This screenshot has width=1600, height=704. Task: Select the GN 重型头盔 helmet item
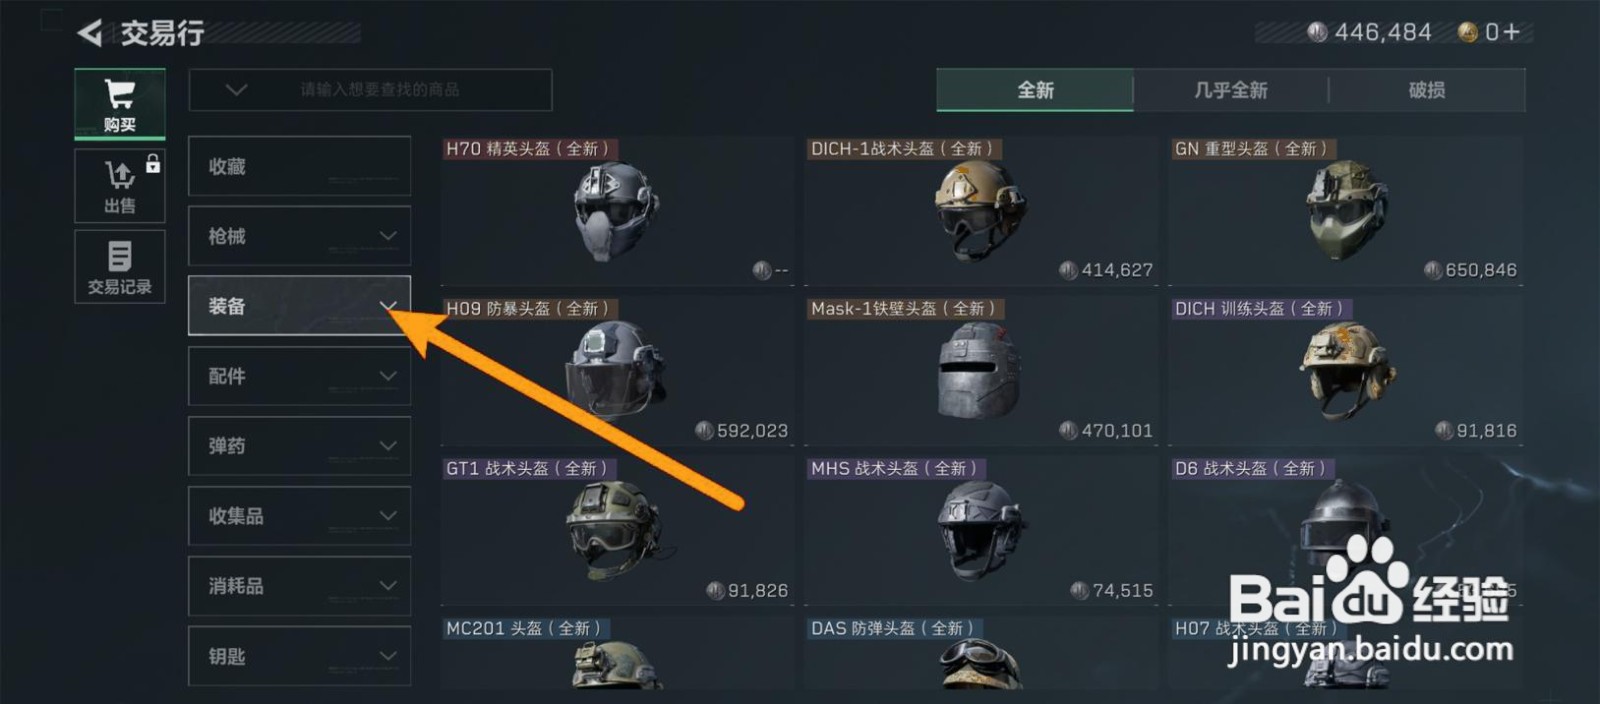pyautogui.click(x=1345, y=211)
